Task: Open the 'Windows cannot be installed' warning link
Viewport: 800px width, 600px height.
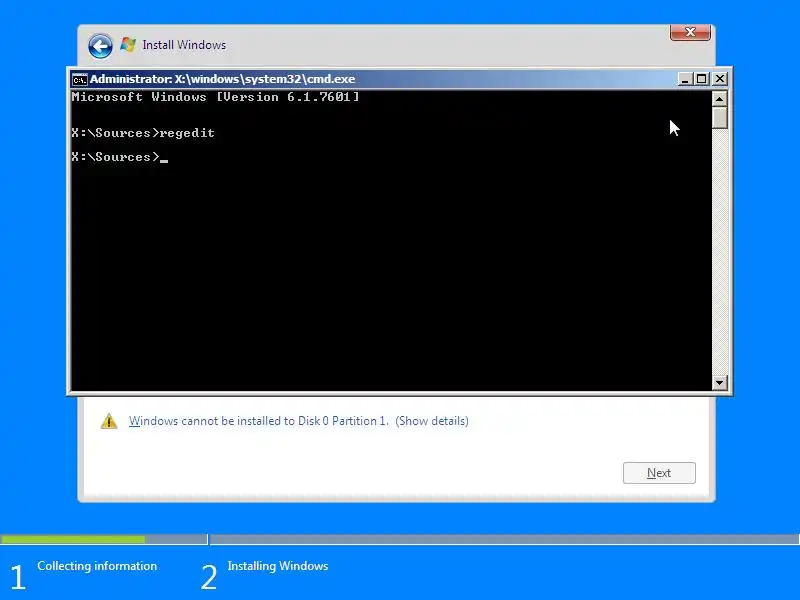Action: pyautogui.click(x=298, y=421)
